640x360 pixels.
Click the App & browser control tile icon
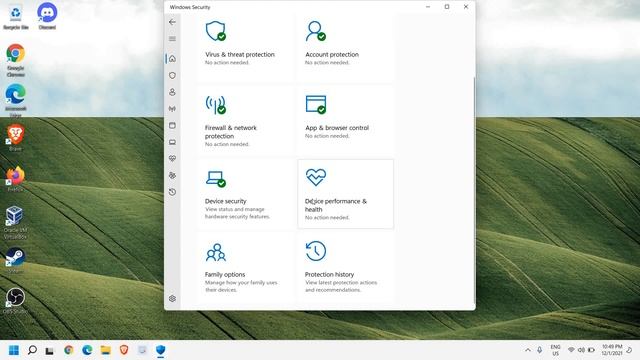[x=316, y=104]
